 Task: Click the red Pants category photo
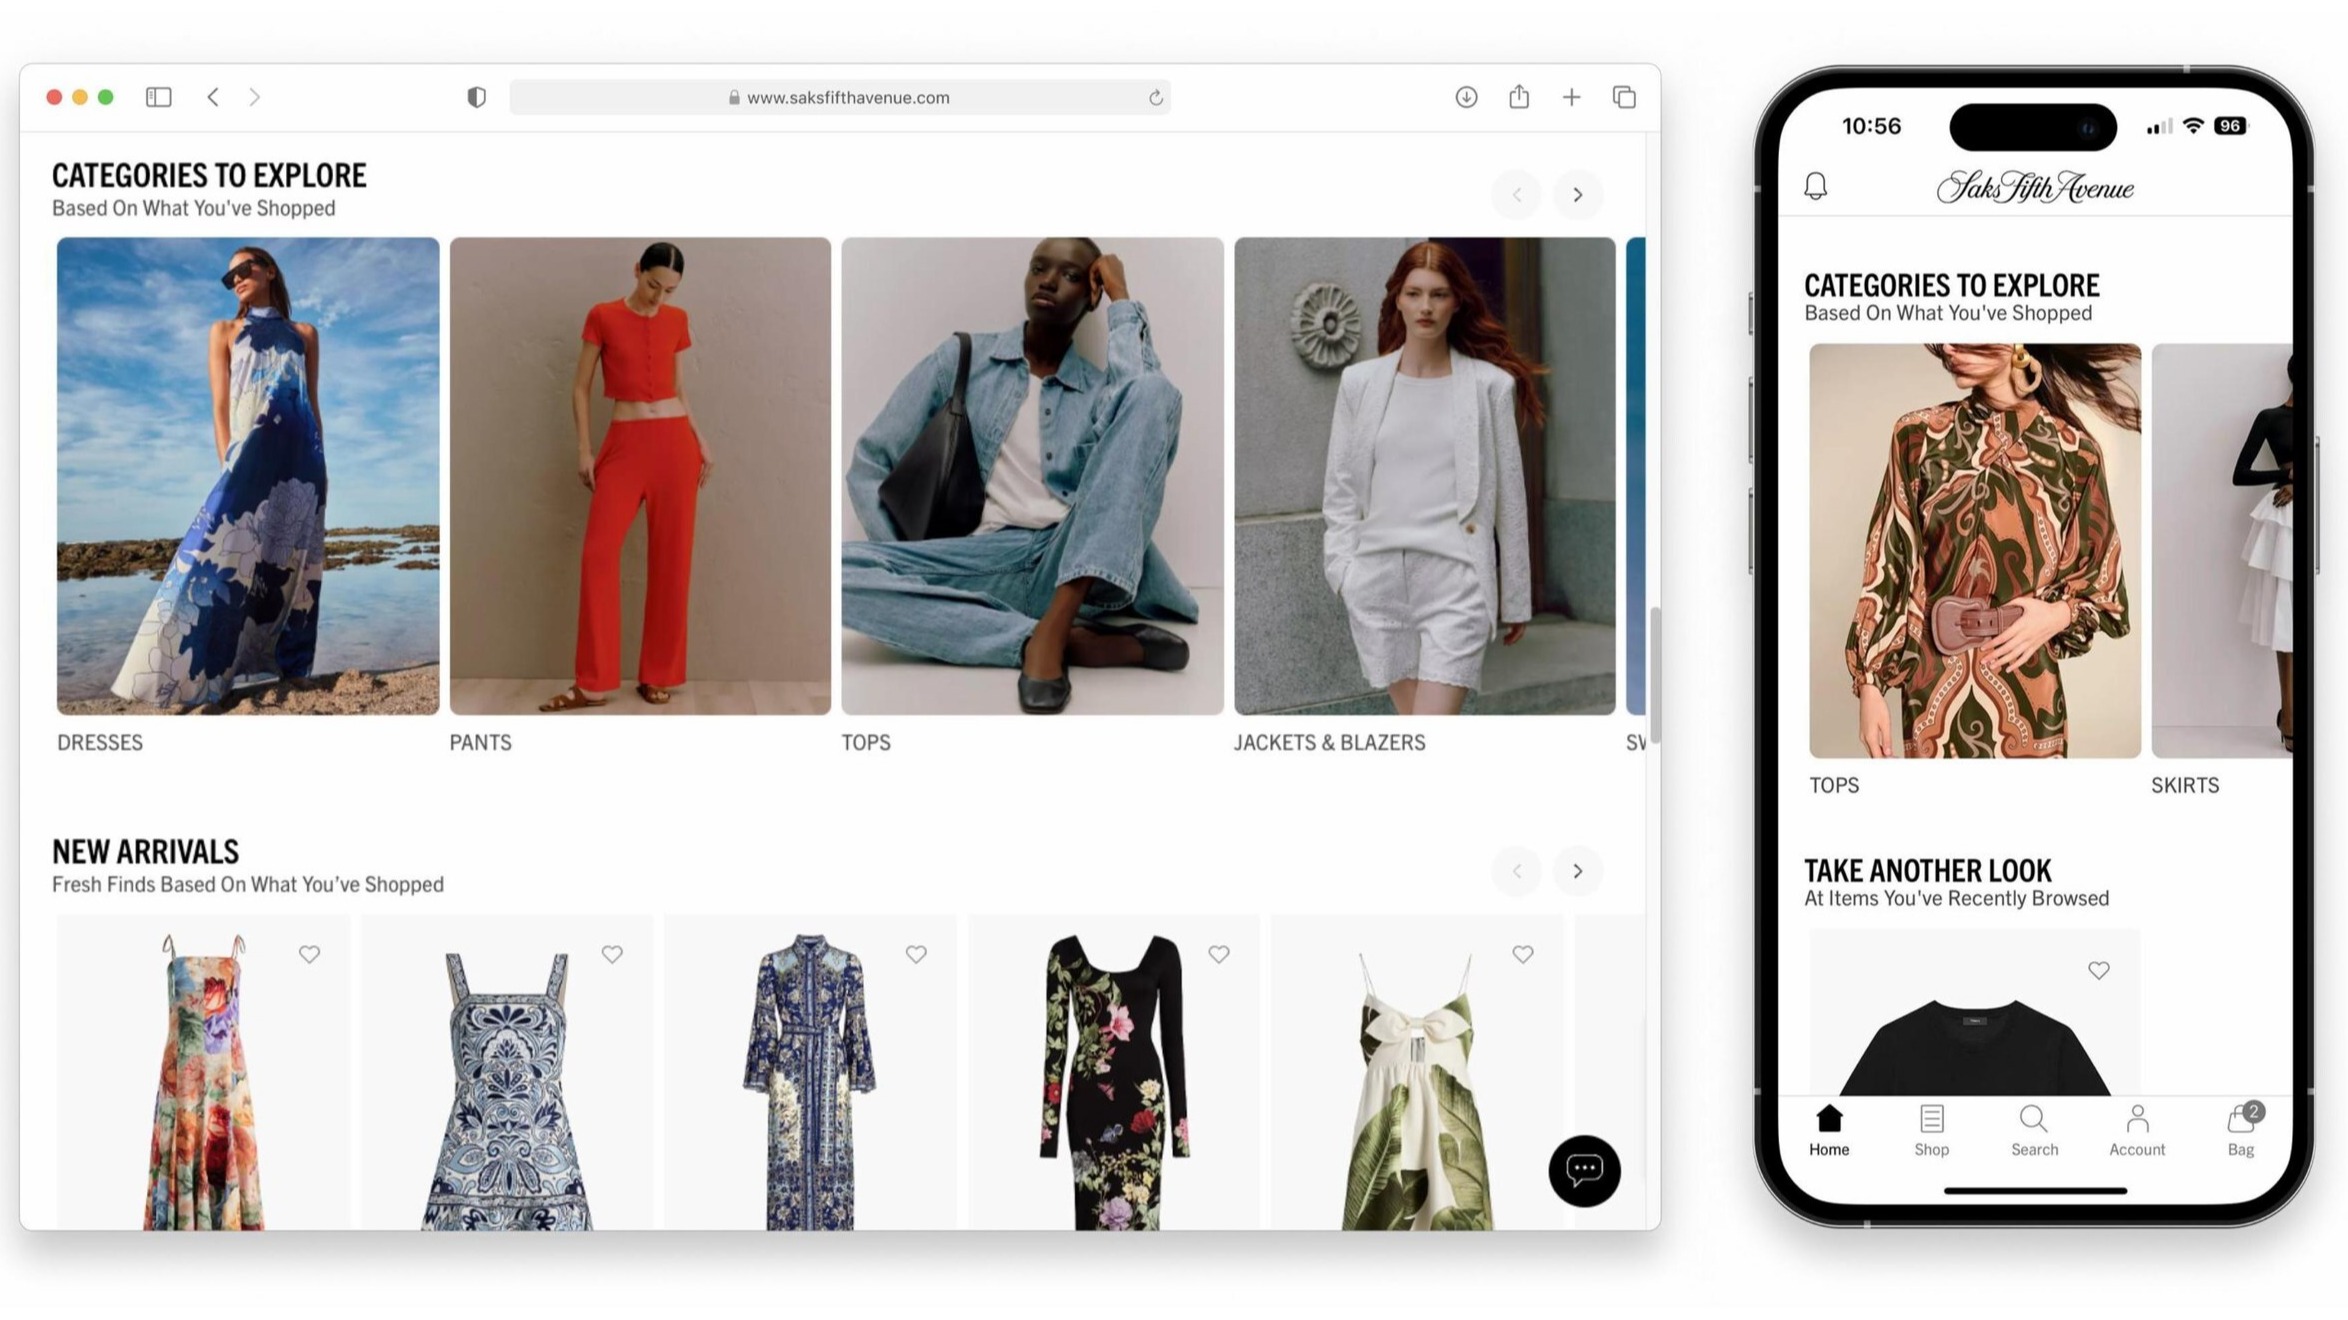(640, 476)
